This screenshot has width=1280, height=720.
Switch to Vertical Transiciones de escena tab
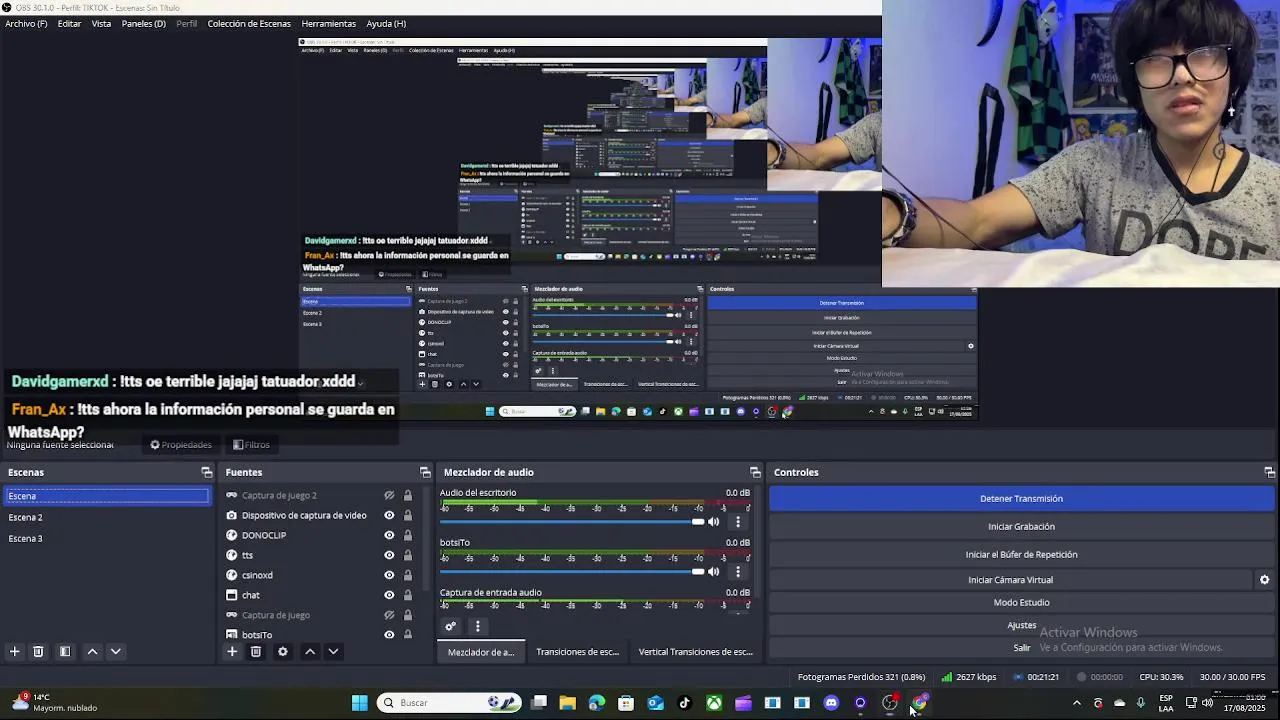(696, 652)
